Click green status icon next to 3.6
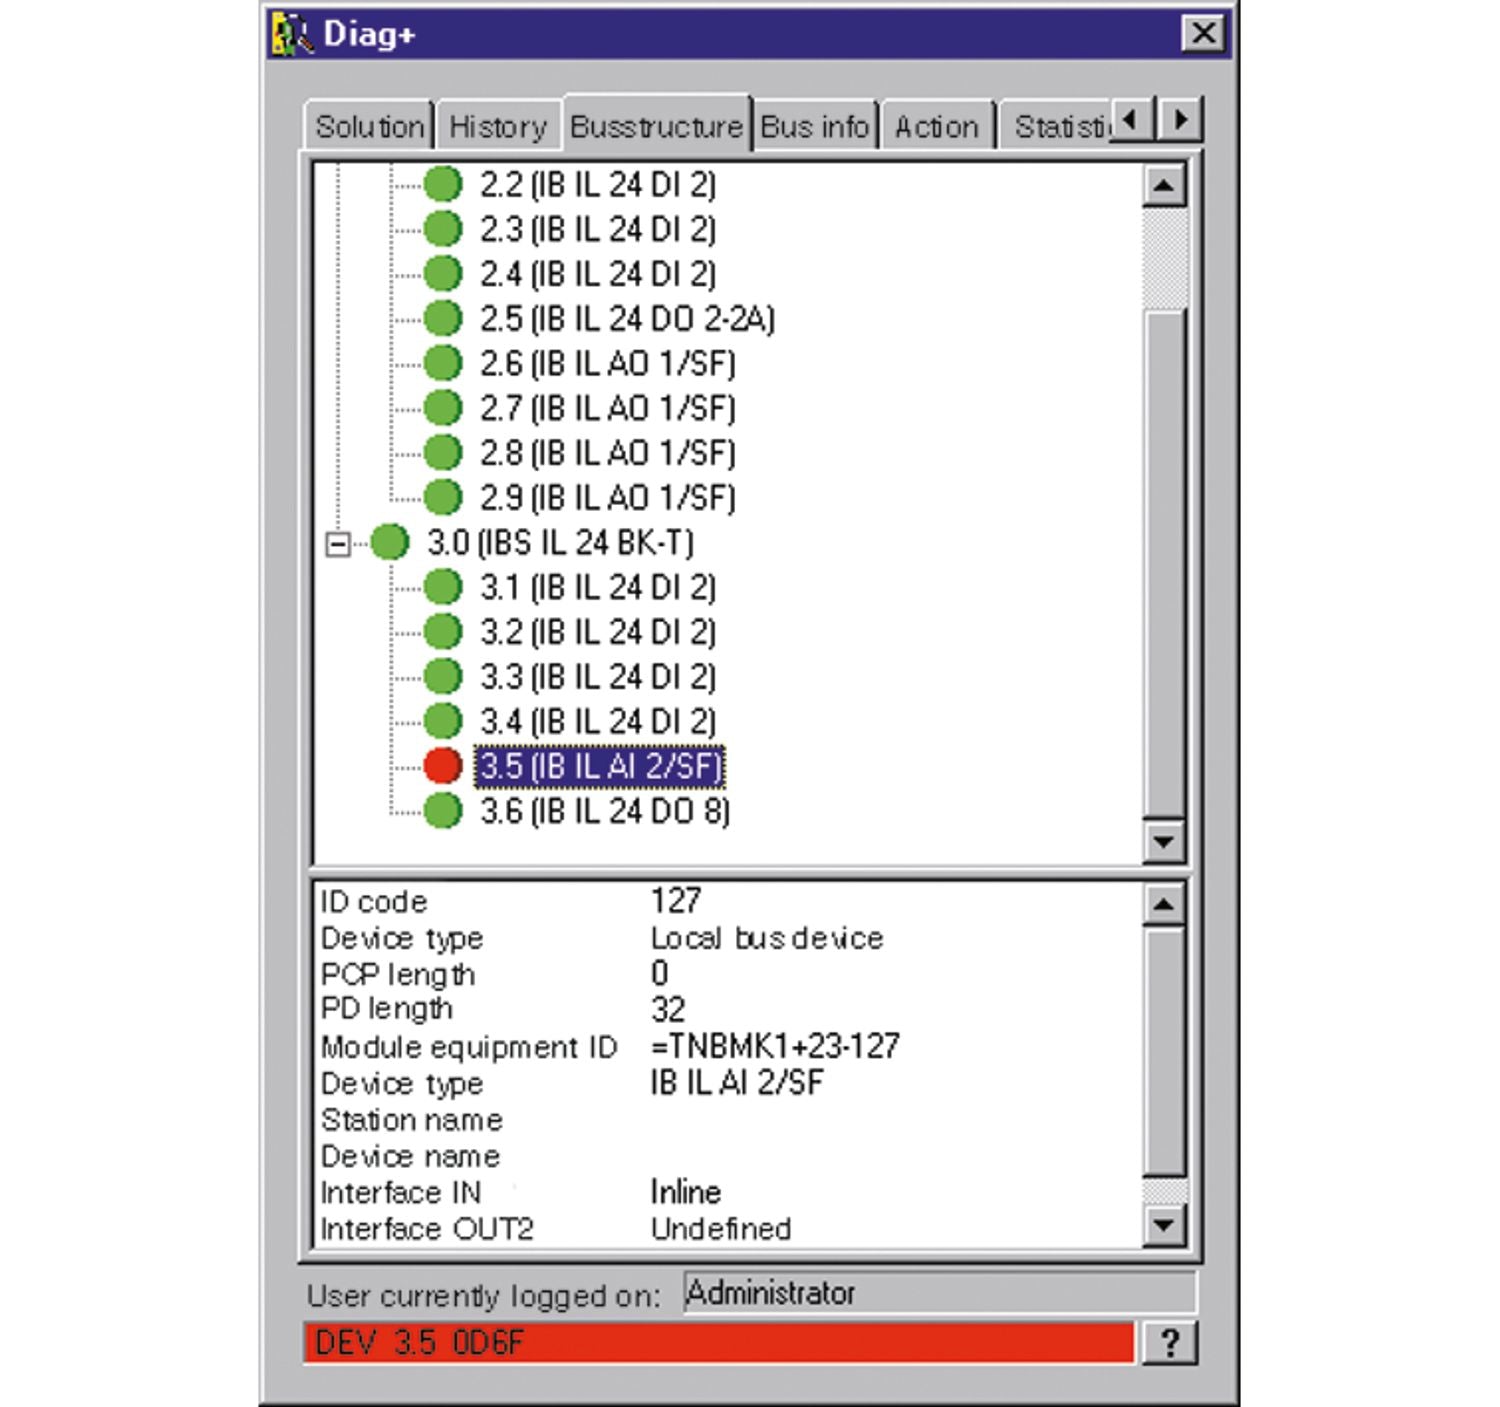Viewport: 1500px width, 1407px height. [442, 811]
